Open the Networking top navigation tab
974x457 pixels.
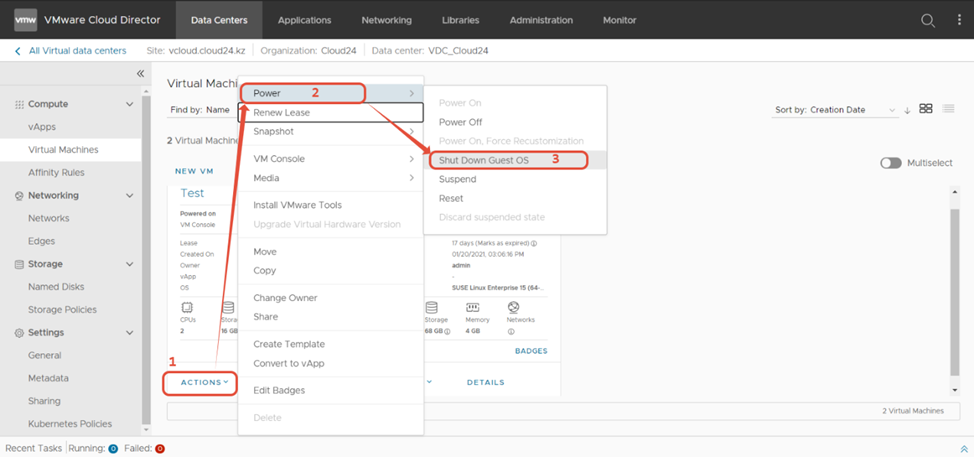[x=386, y=20]
